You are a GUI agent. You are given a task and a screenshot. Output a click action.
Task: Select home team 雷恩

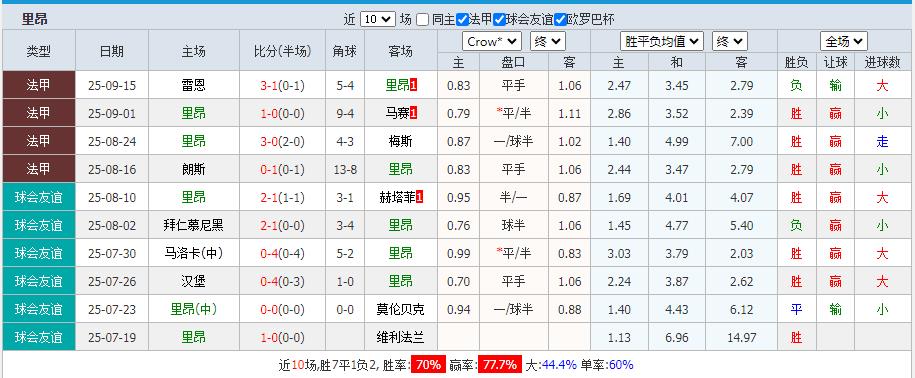click(193, 86)
